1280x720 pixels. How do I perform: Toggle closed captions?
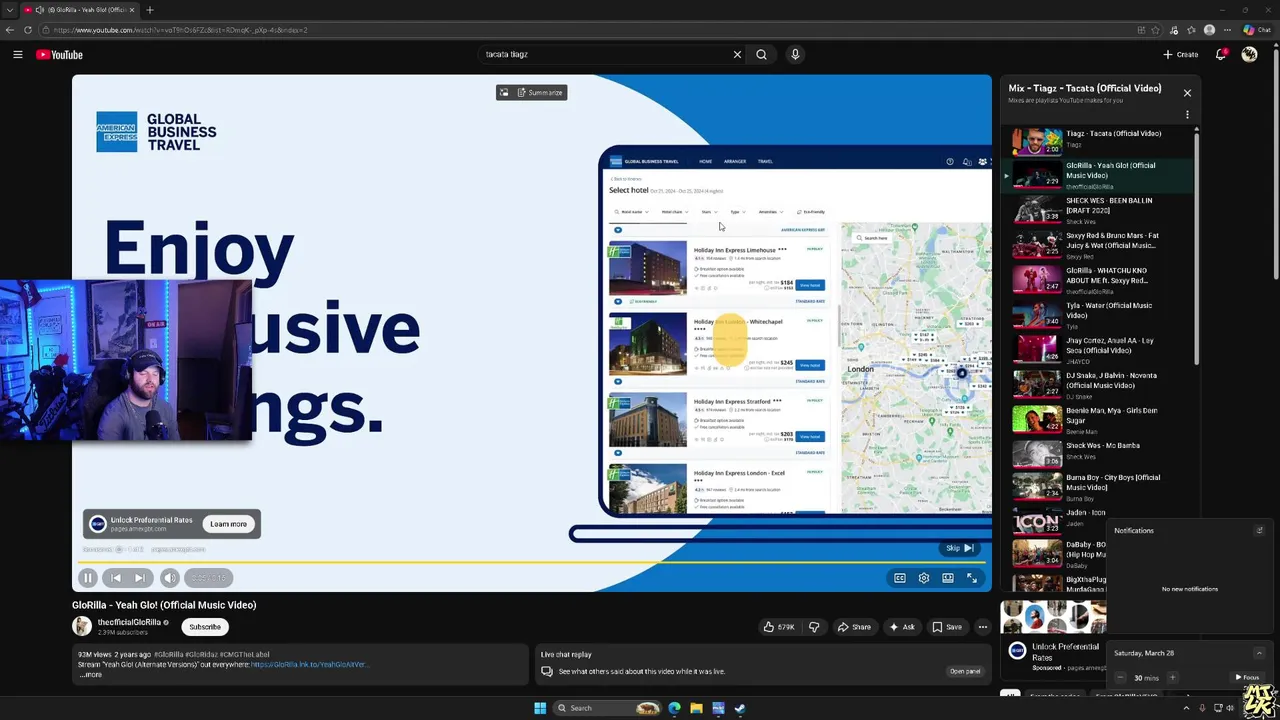[899, 578]
